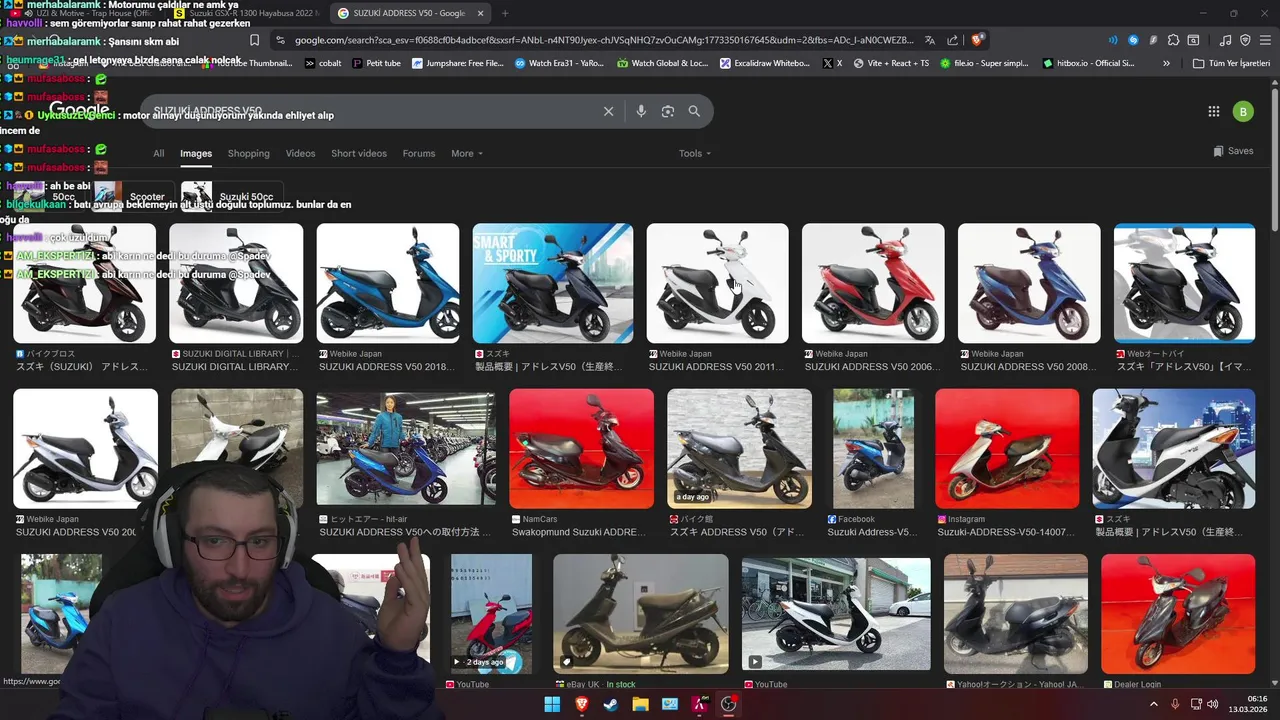This screenshot has width=1280, height=720.
Task: Select the Images results tab
Action: [196, 153]
